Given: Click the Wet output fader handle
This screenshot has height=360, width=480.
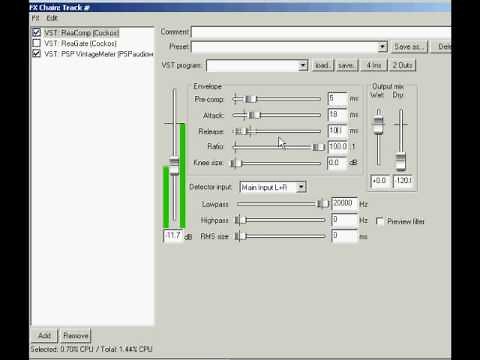Looking at the screenshot, I should (378, 126).
